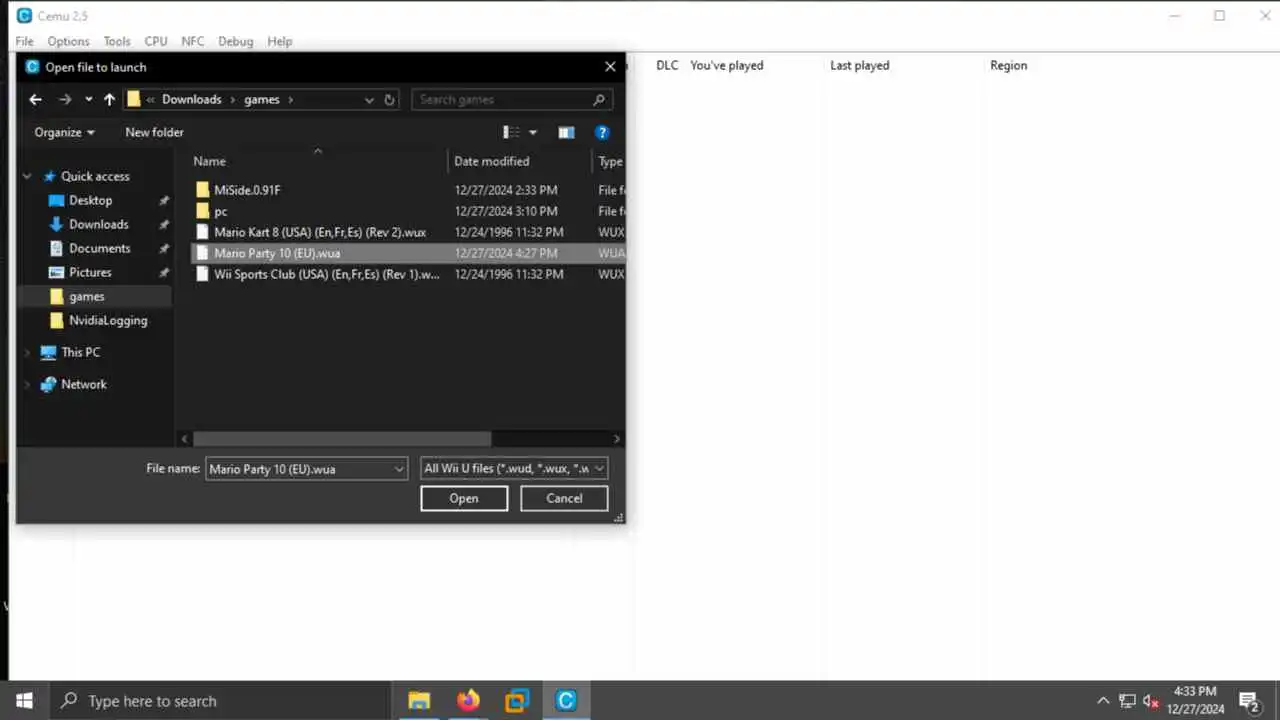Sort by the Type column header
The width and height of the screenshot is (1280, 720).
tap(609, 161)
